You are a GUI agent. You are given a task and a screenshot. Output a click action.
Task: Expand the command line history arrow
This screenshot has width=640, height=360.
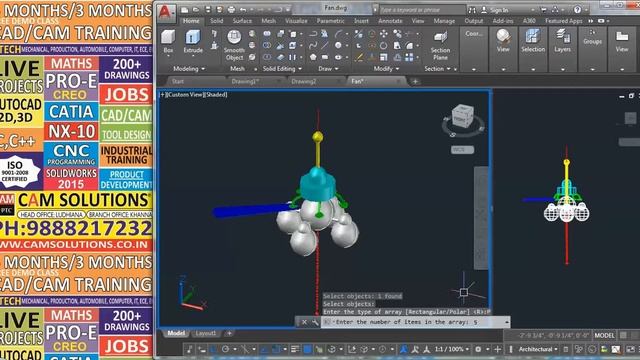507,322
